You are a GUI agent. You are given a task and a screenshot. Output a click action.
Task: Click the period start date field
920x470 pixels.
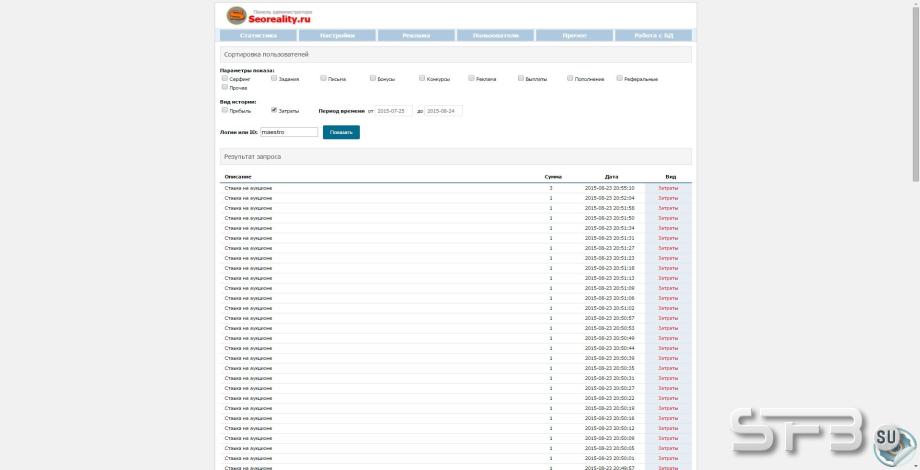394,110
